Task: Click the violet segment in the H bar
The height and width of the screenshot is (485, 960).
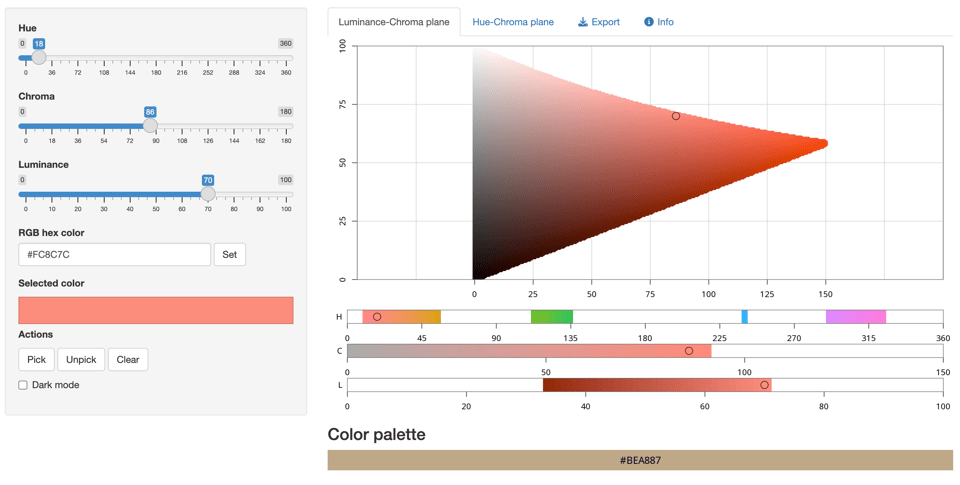Action: [856, 317]
